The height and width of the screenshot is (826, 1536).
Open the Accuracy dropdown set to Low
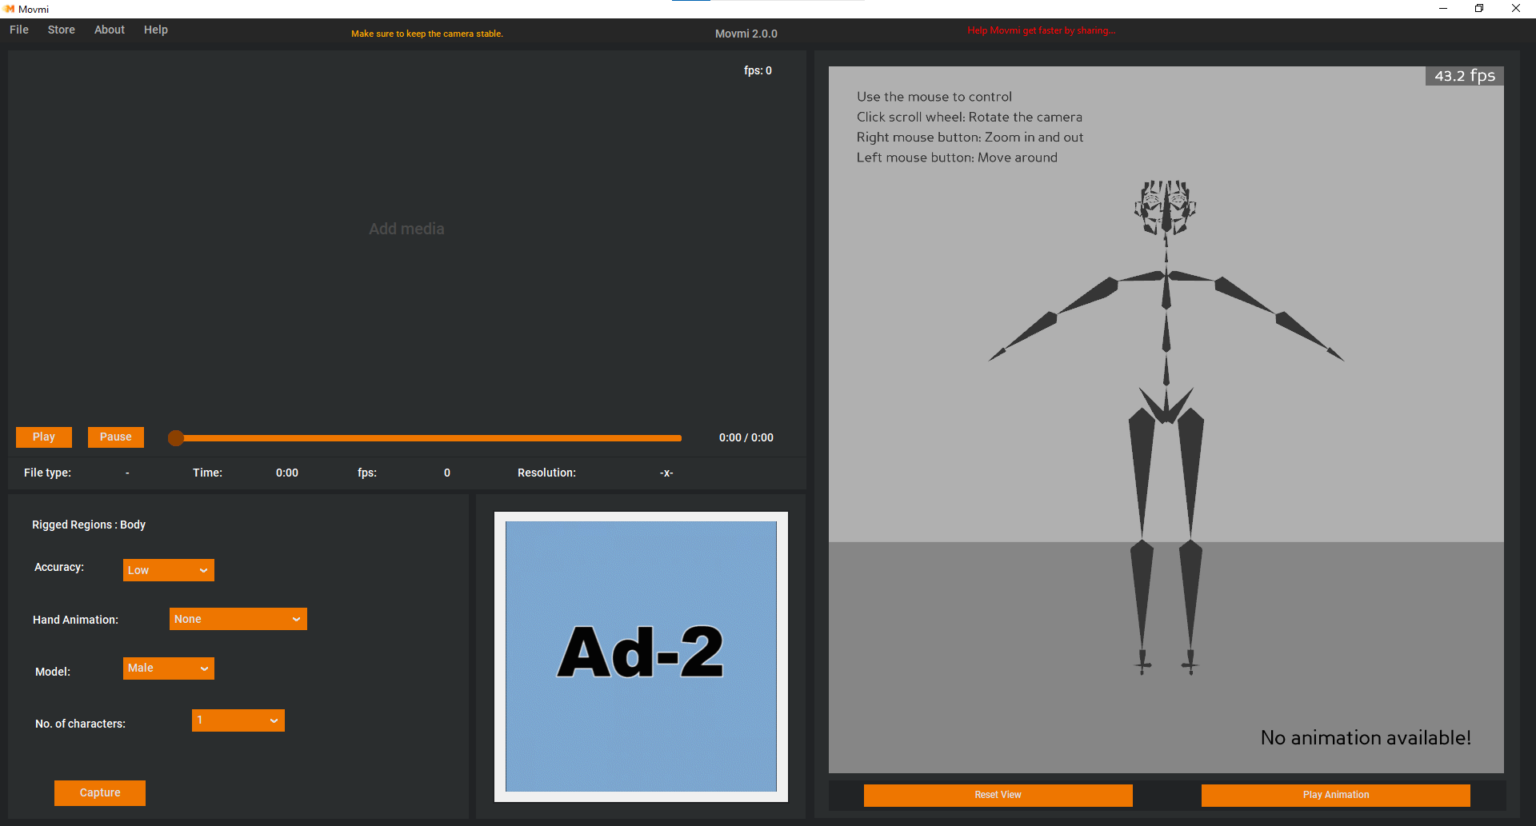[168, 569]
